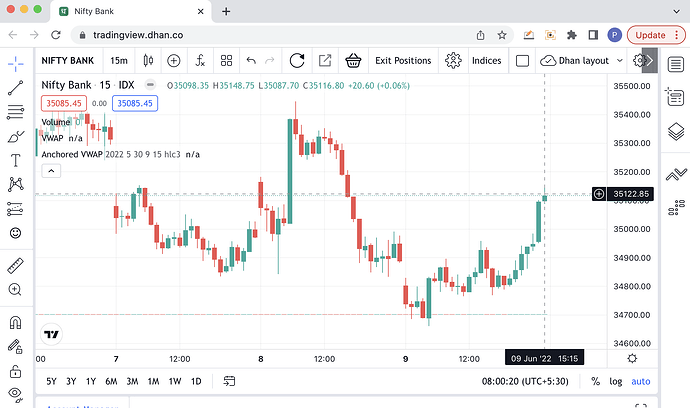The height and width of the screenshot is (408, 690).
Task: Refresh the chart data
Action: tap(297, 61)
